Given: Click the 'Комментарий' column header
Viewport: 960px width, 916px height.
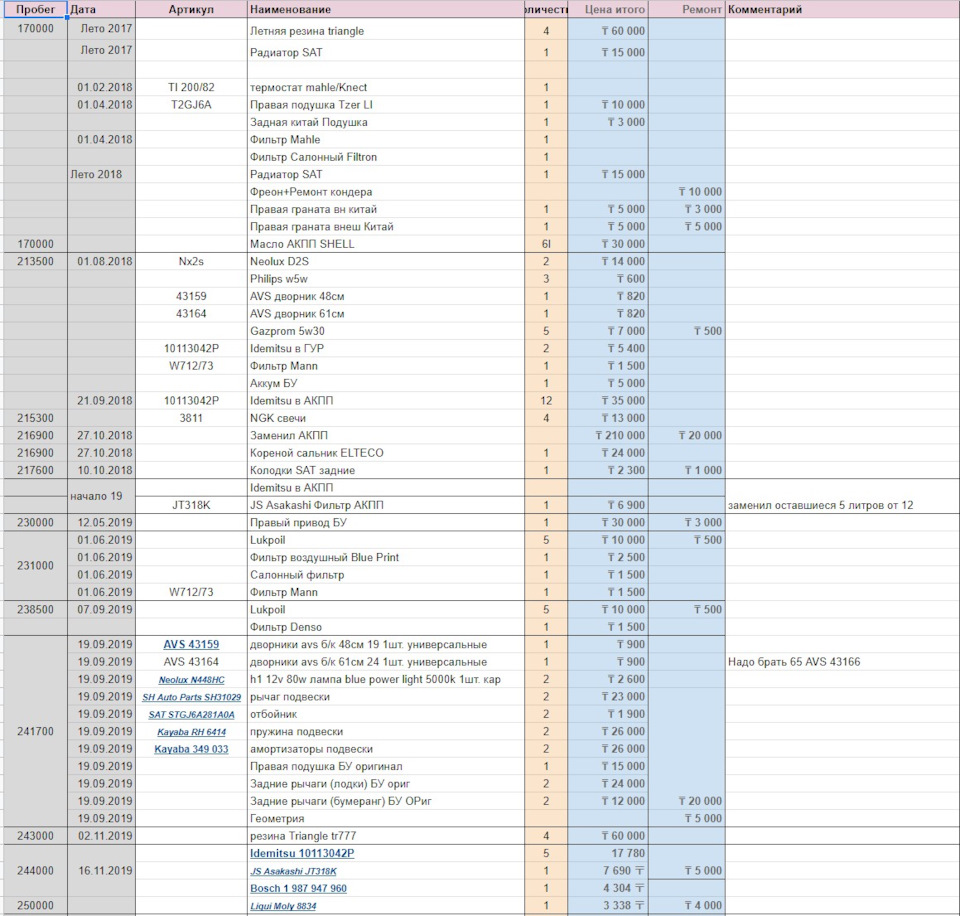Looking at the screenshot, I should coord(842,9).
